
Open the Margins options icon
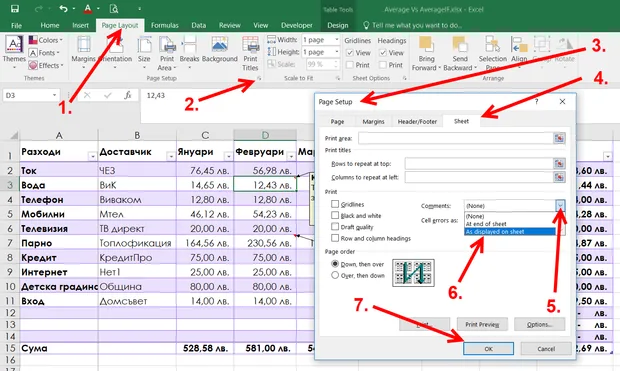tap(83, 45)
